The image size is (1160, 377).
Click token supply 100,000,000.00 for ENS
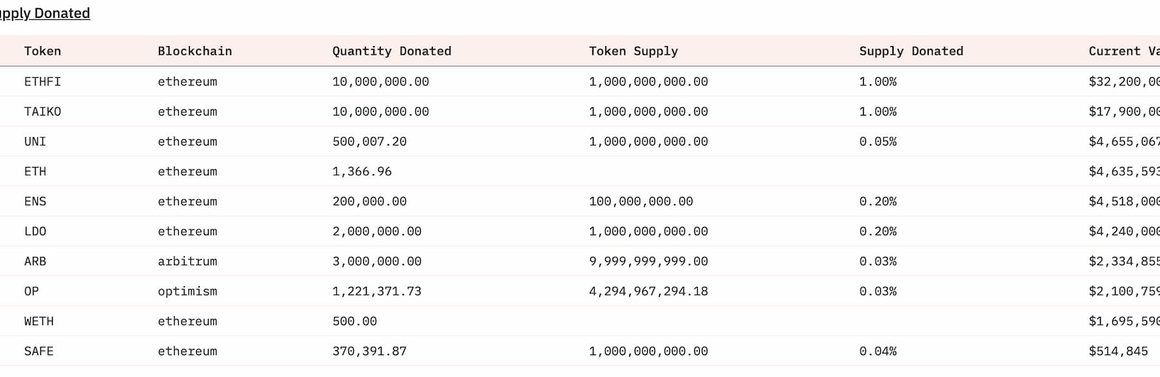click(x=641, y=202)
